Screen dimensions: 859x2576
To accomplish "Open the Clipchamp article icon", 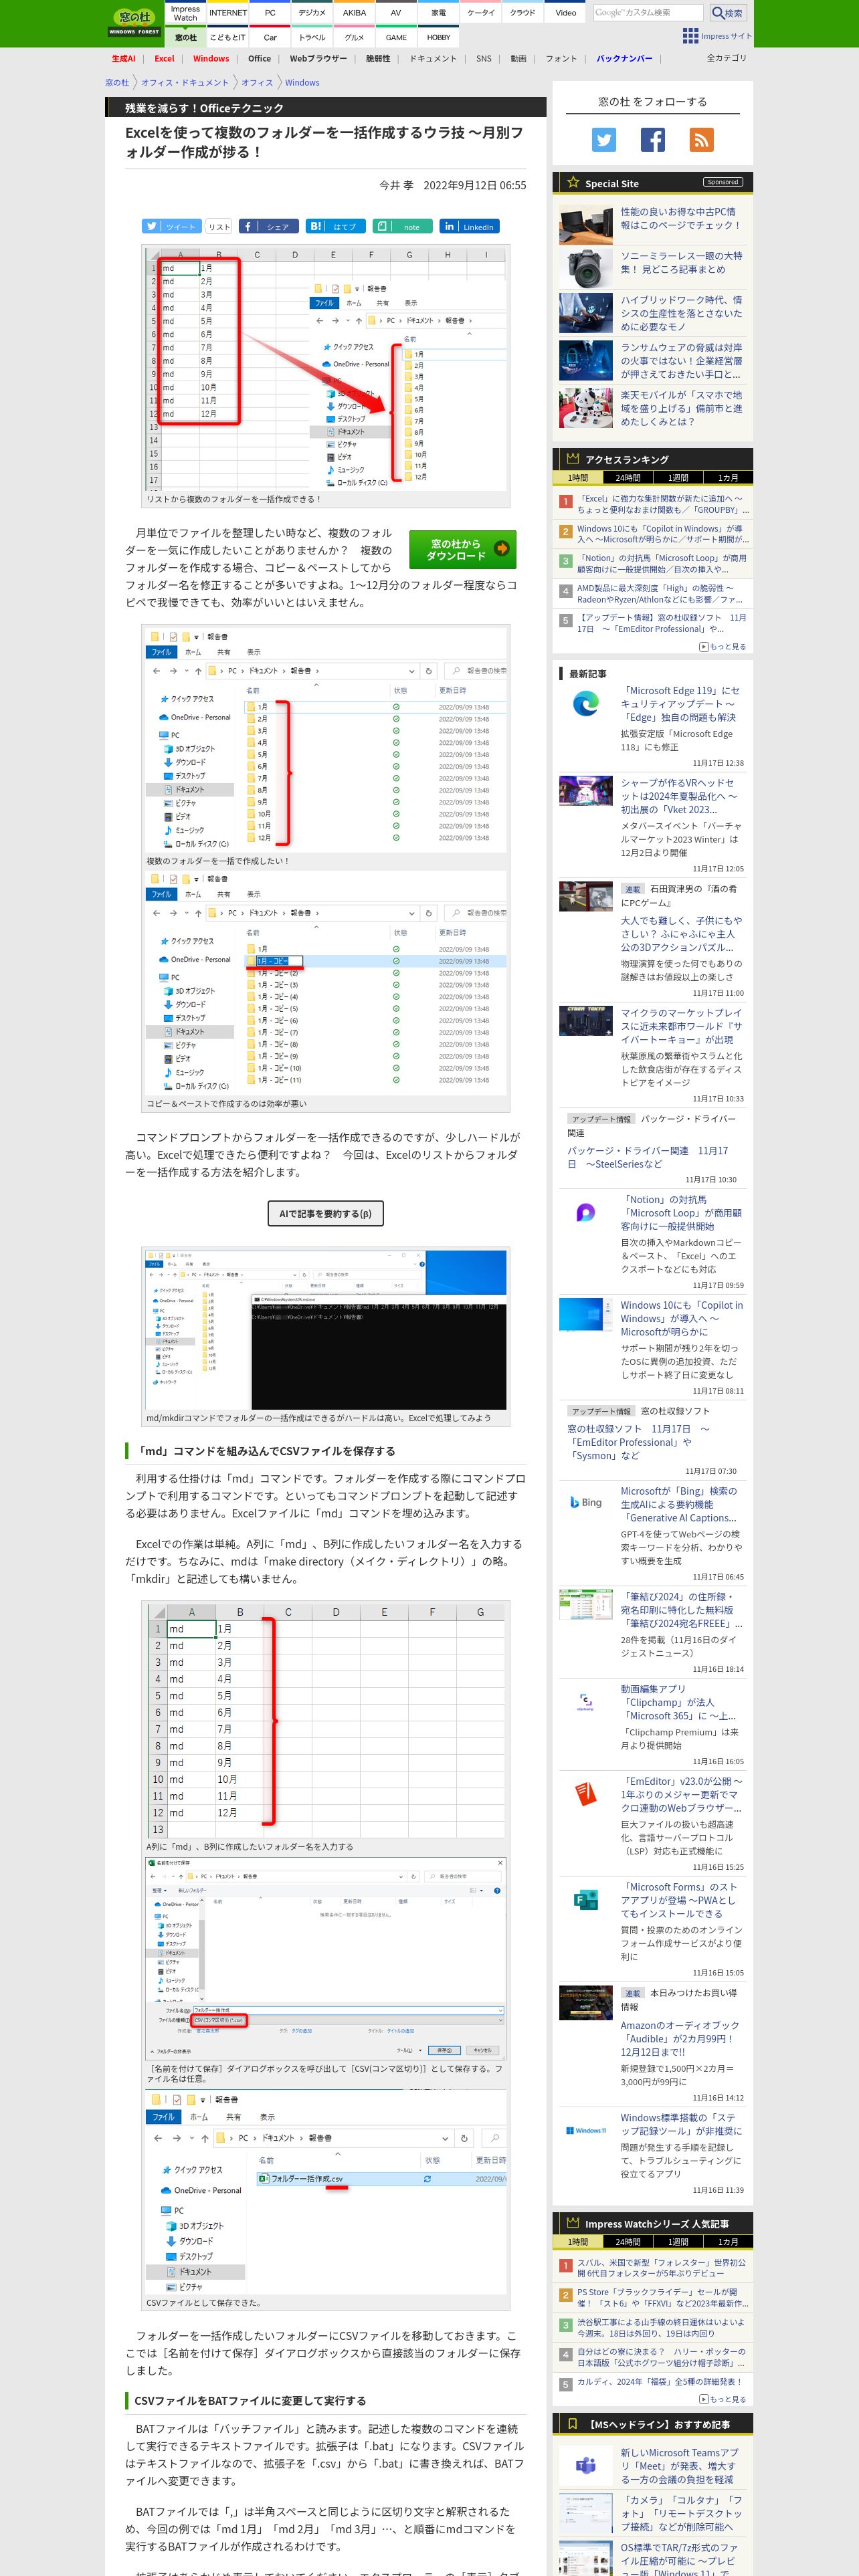I will 586,1701.
